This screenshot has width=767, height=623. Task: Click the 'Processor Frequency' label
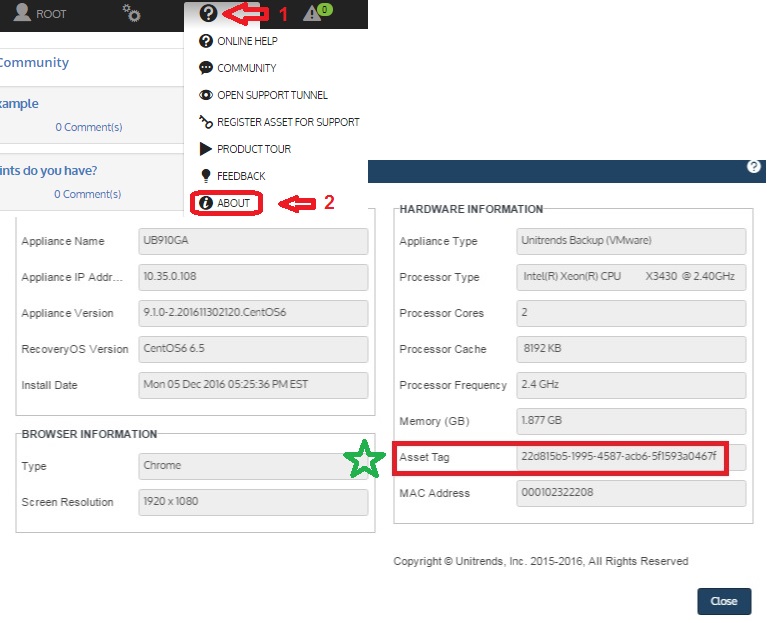point(453,385)
